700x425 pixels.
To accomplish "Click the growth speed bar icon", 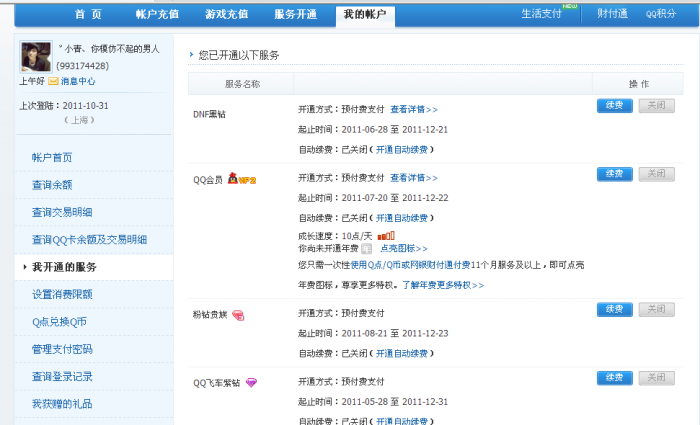I will tap(386, 235).
